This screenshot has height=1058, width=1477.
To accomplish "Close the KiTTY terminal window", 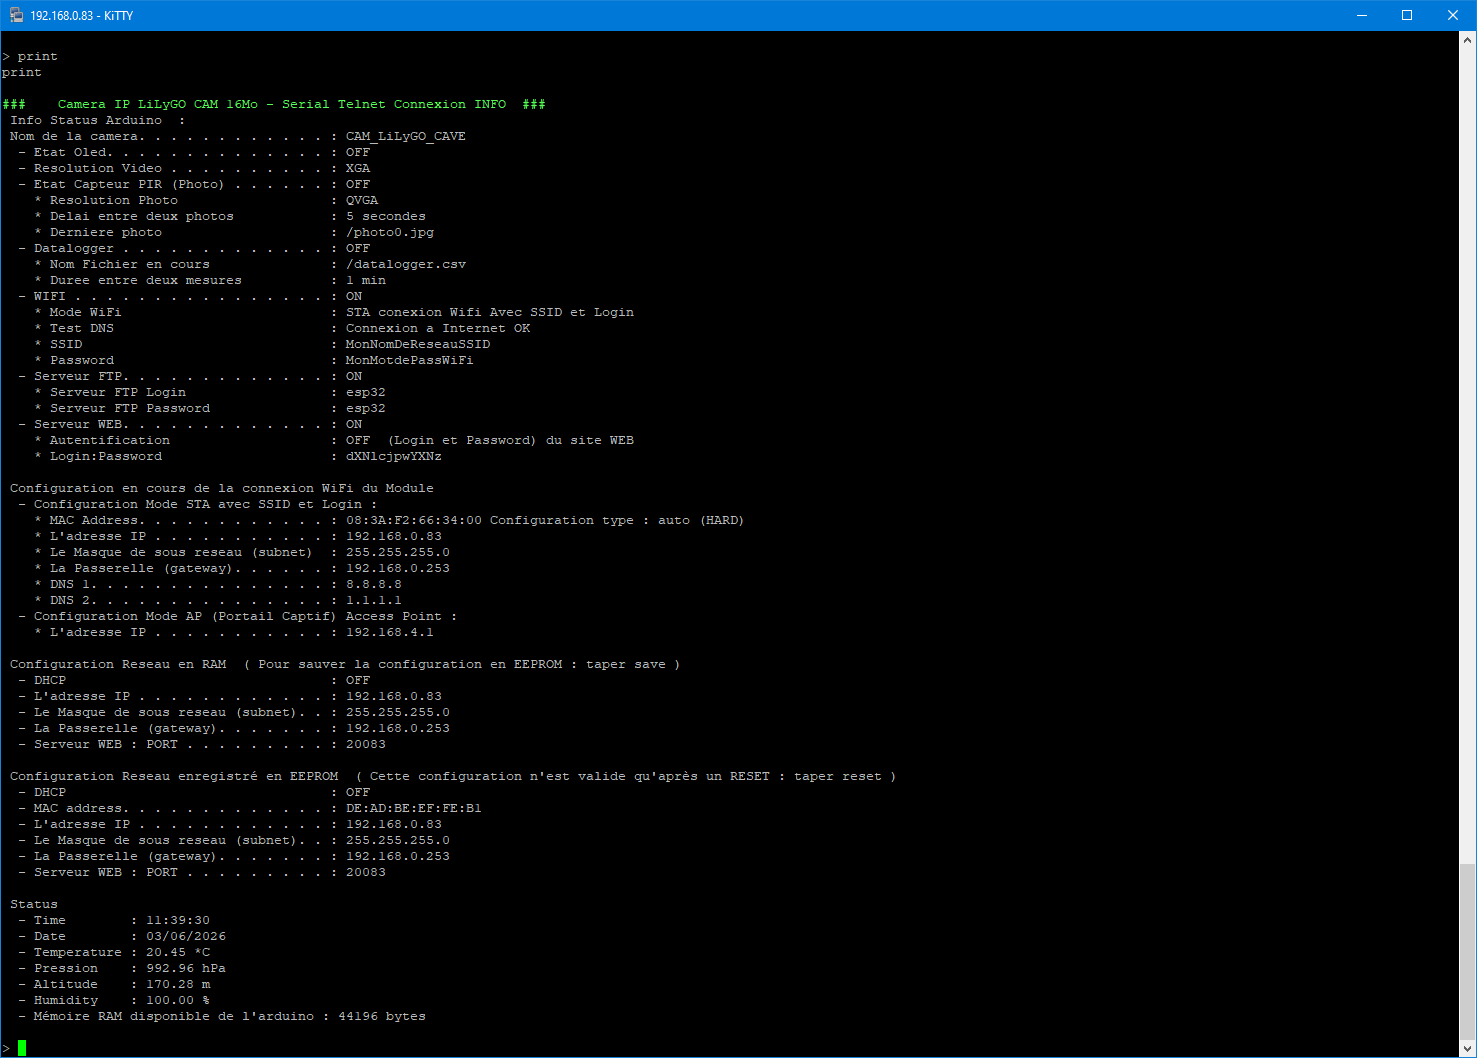I will (1453, 15).
